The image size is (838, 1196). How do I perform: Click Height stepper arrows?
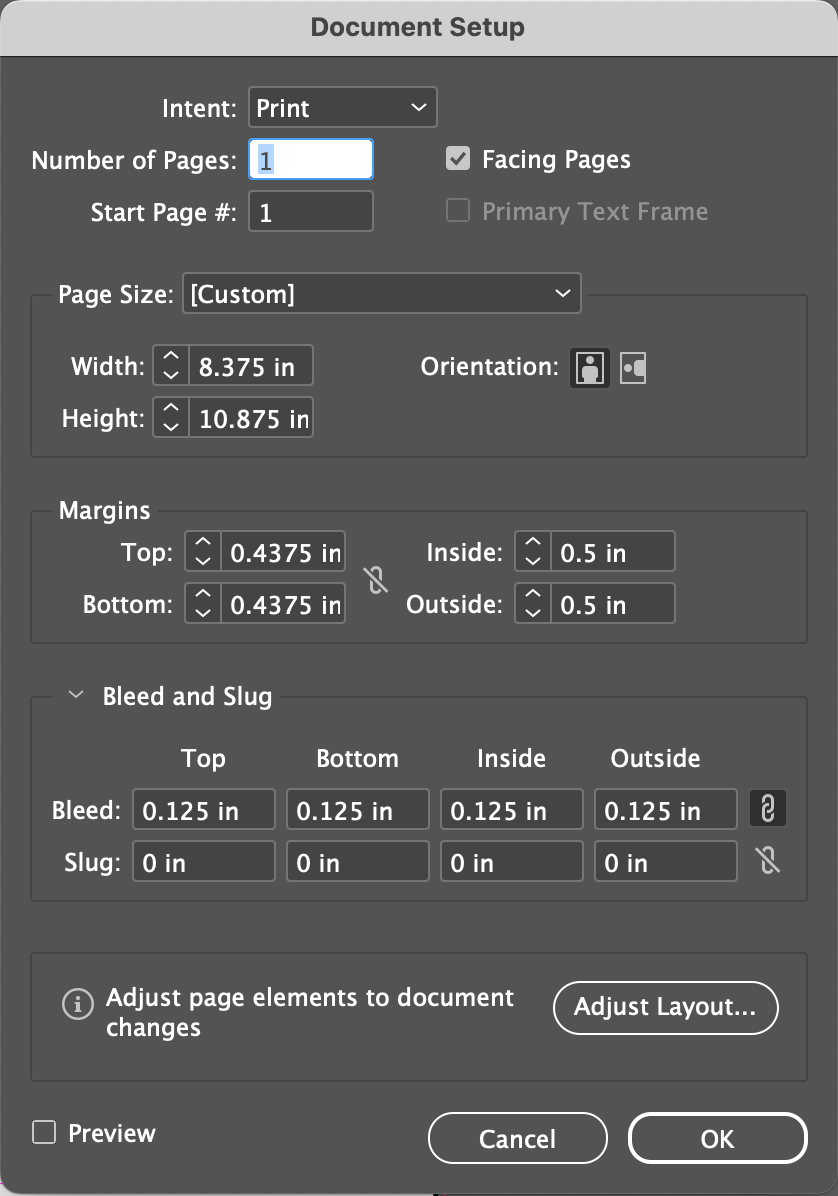click(x=171, y=417)
